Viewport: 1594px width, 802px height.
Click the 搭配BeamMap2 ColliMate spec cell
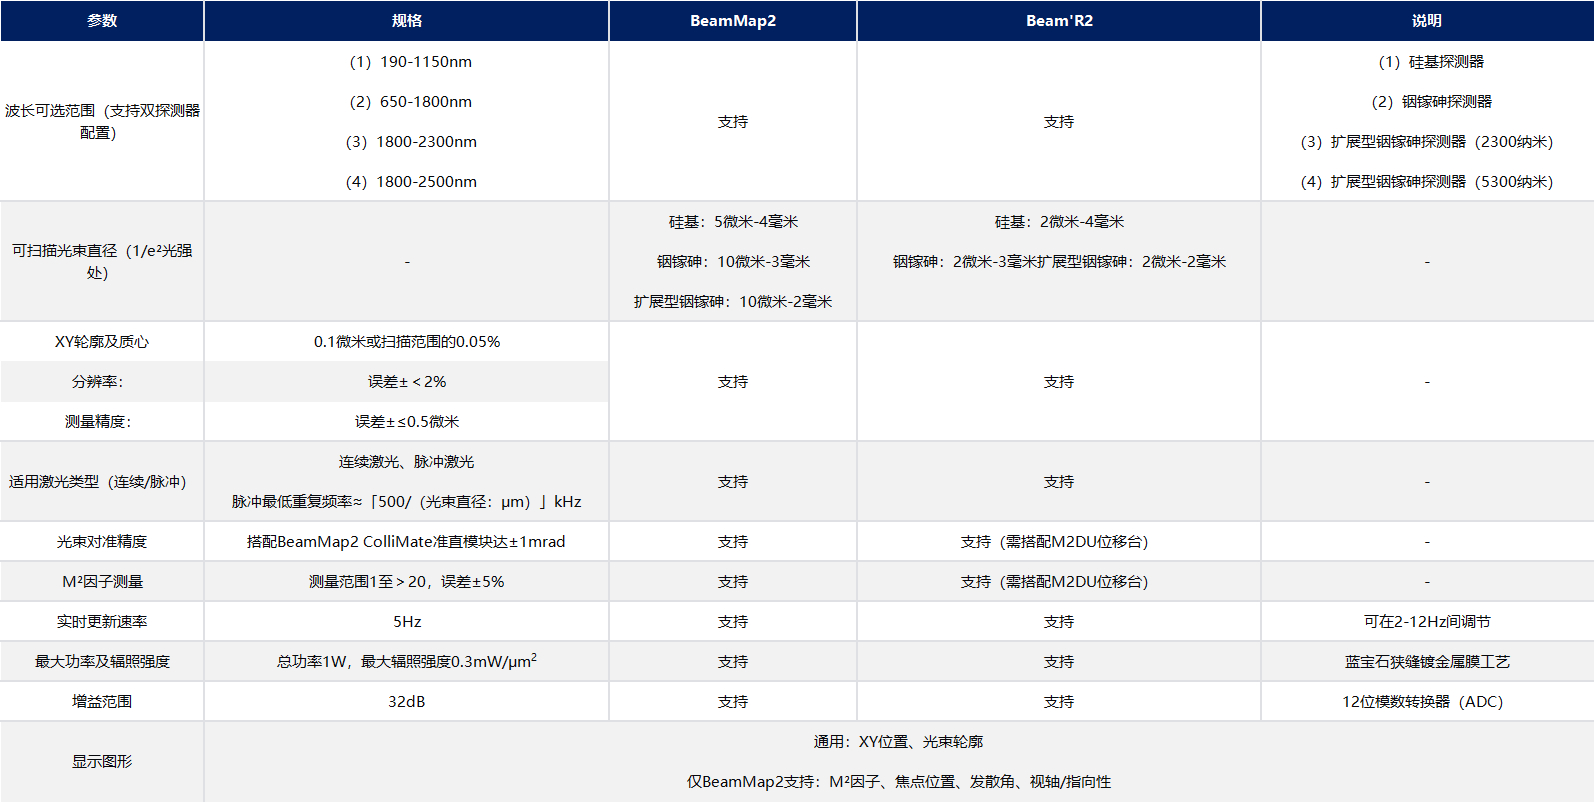click(x=406, y=542)
